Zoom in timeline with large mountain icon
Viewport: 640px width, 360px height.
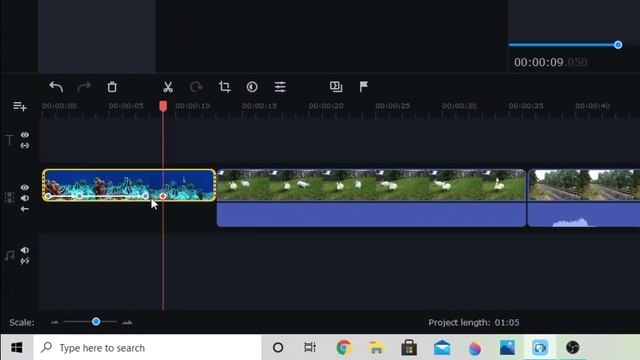click(127, 322)
